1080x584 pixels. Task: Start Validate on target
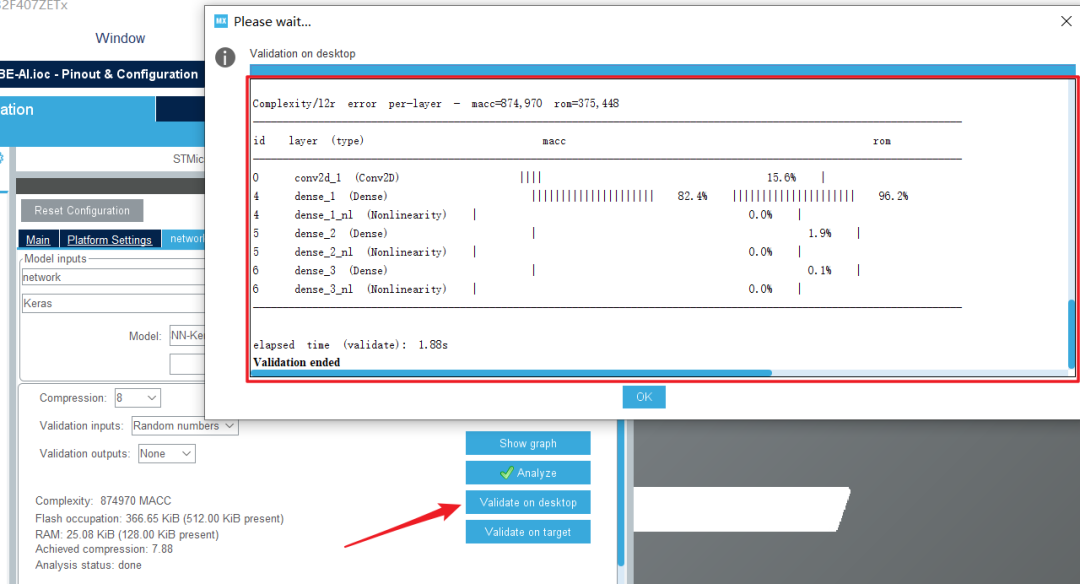click(x=528, y=532)
